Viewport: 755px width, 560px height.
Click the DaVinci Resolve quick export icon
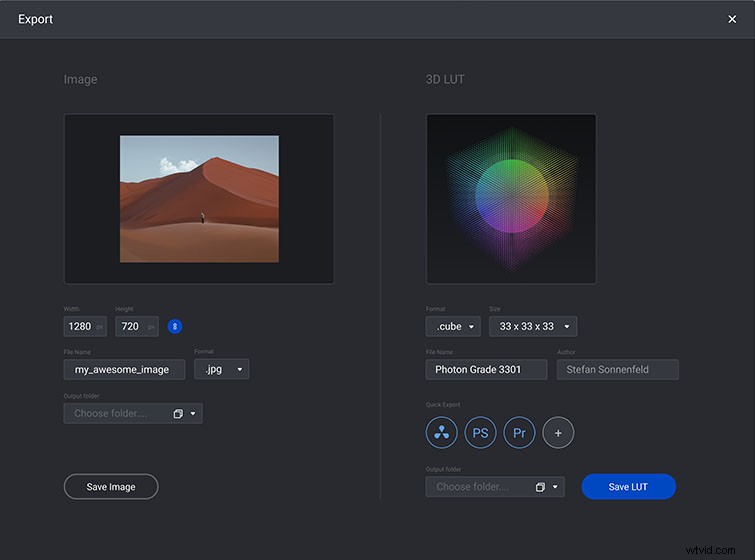click(442, 432)
